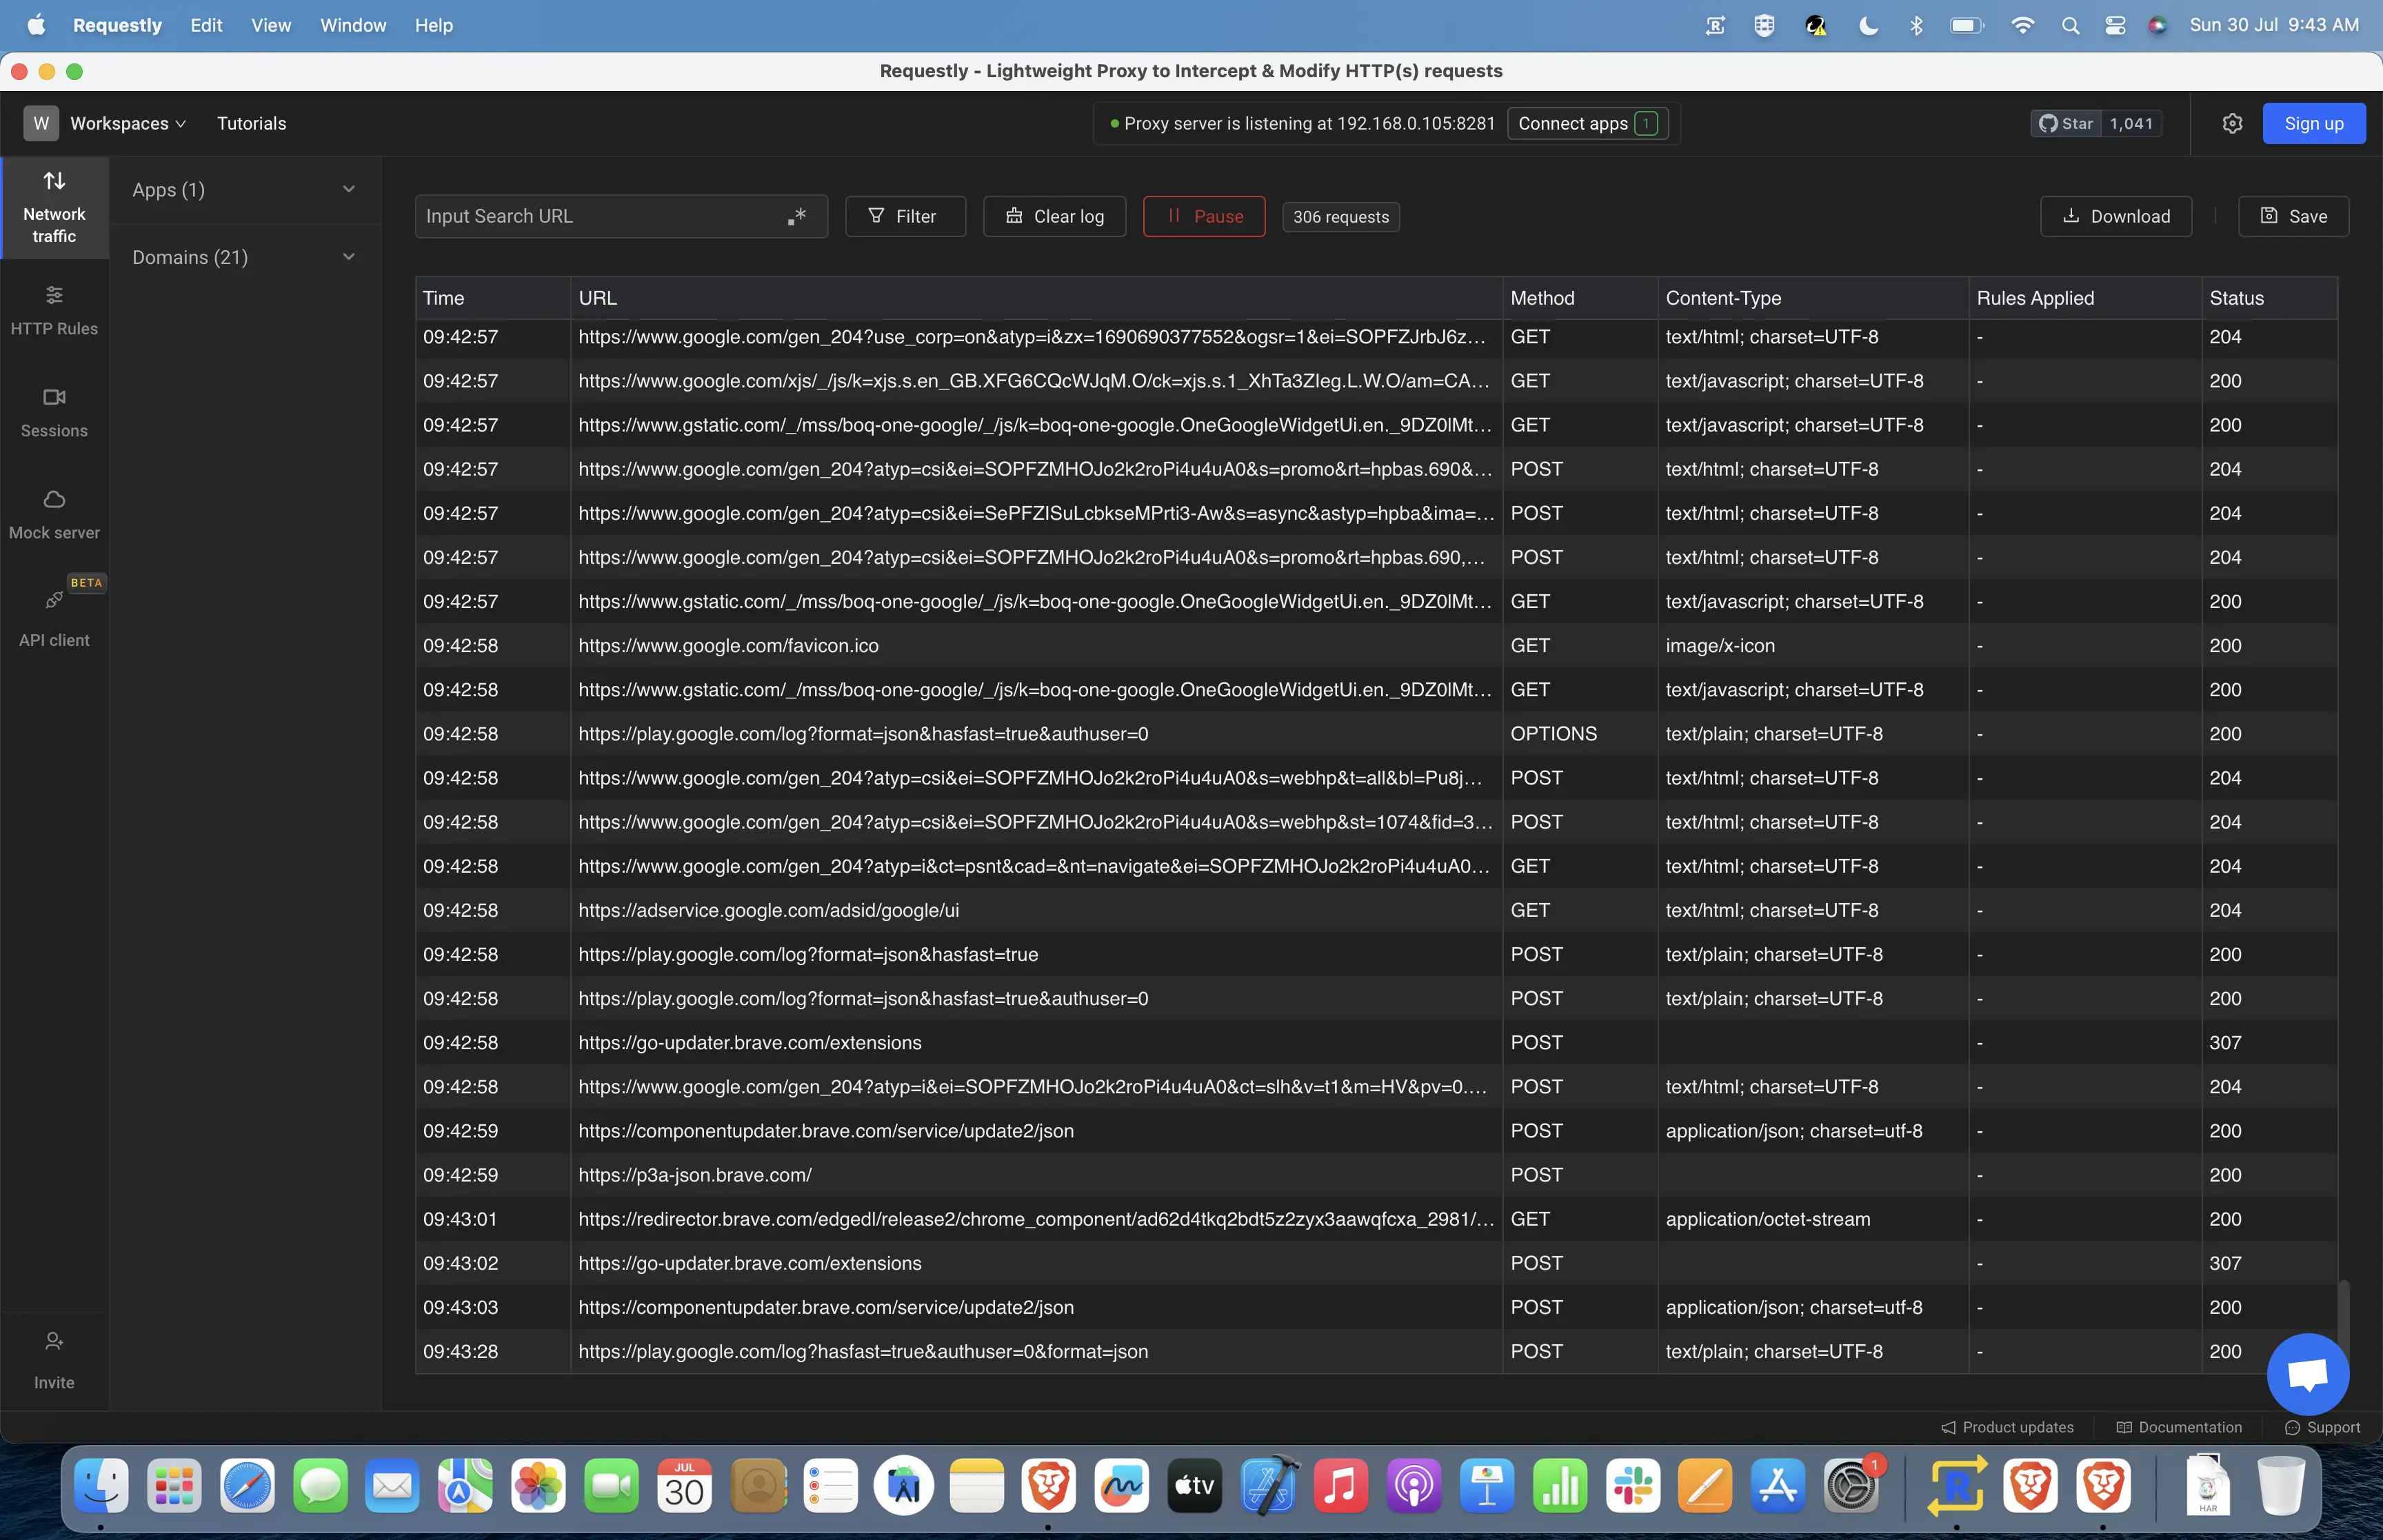Viewport: 2383px width, 1540px height.
Task: Open the Tutorials tab
Action: pos(252,123)
